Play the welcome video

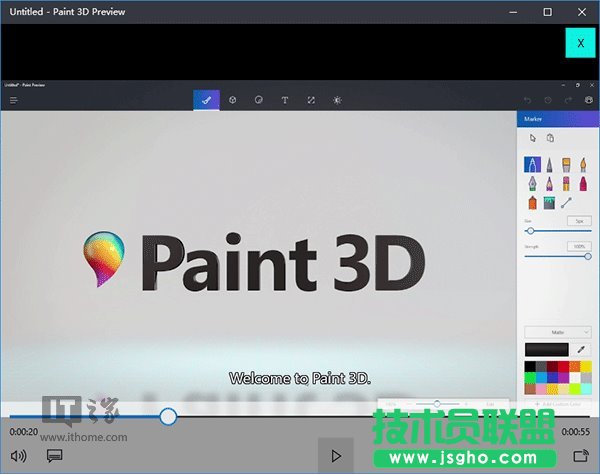pos(336,456)
